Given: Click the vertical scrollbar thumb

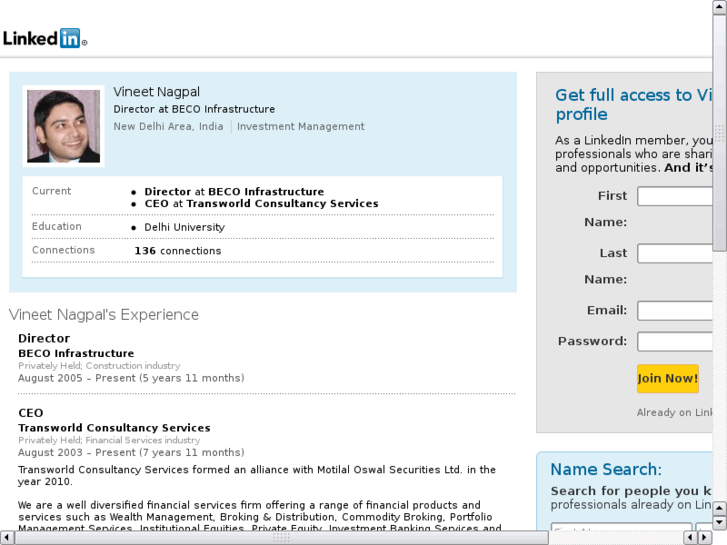Looking at the screenshot, I should pos(720,133).
